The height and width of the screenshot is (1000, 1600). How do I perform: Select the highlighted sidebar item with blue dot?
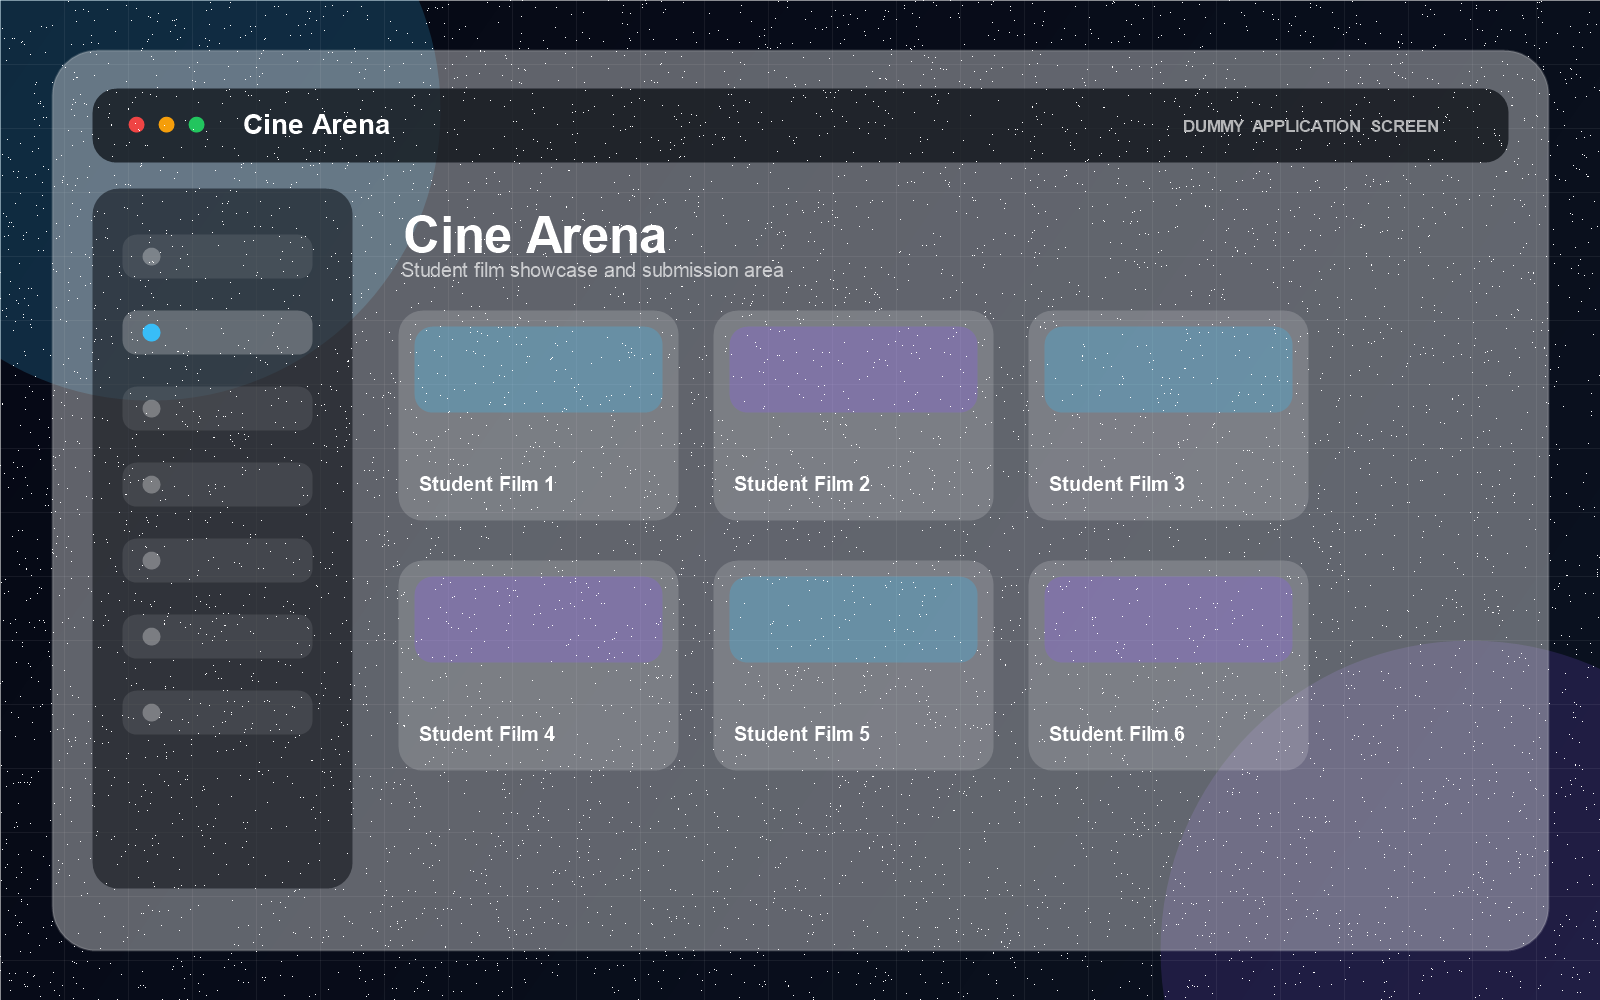pyautogui.click(x=217, y=332)
